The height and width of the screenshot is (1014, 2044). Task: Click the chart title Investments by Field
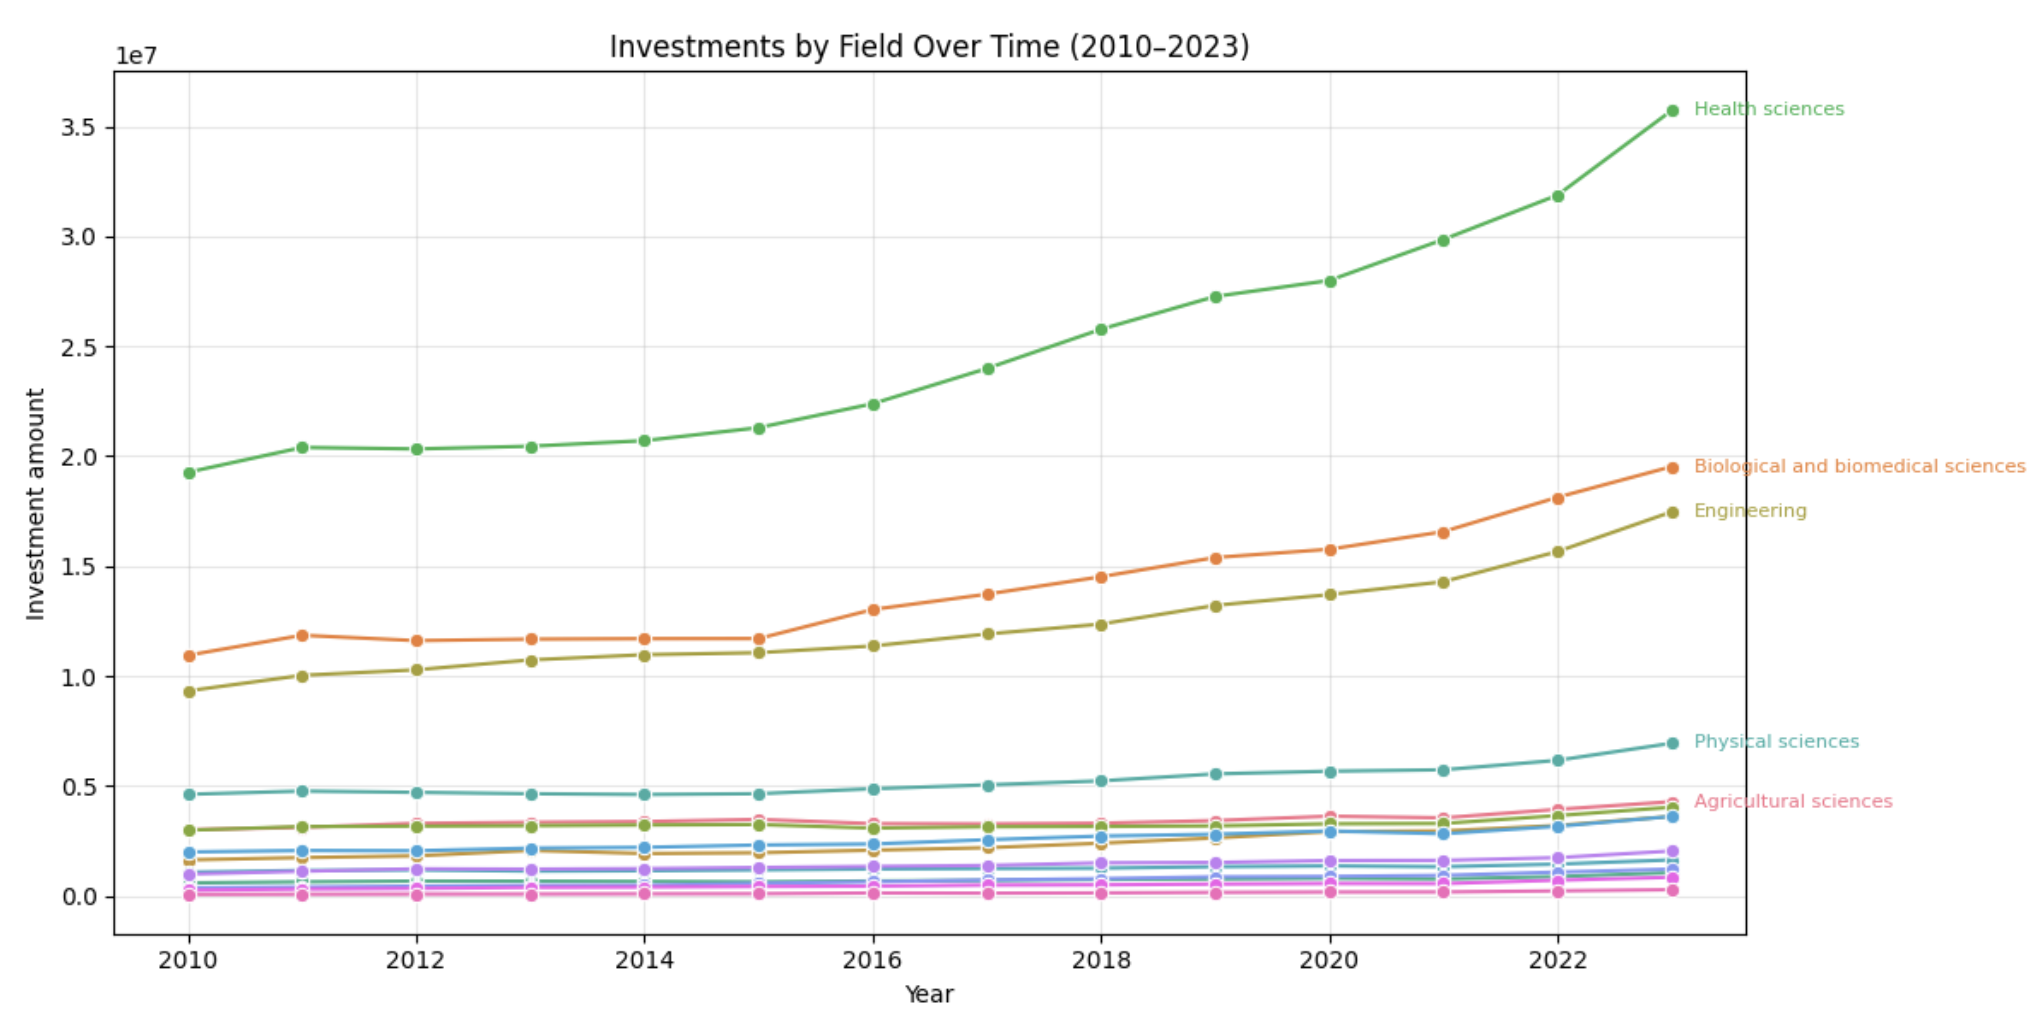click(x=929, y=47)
